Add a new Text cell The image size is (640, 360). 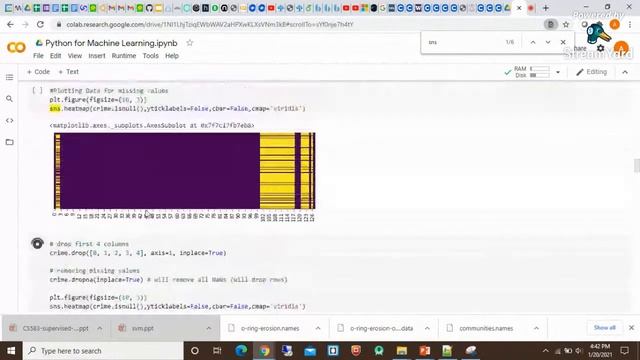[69, 72]
